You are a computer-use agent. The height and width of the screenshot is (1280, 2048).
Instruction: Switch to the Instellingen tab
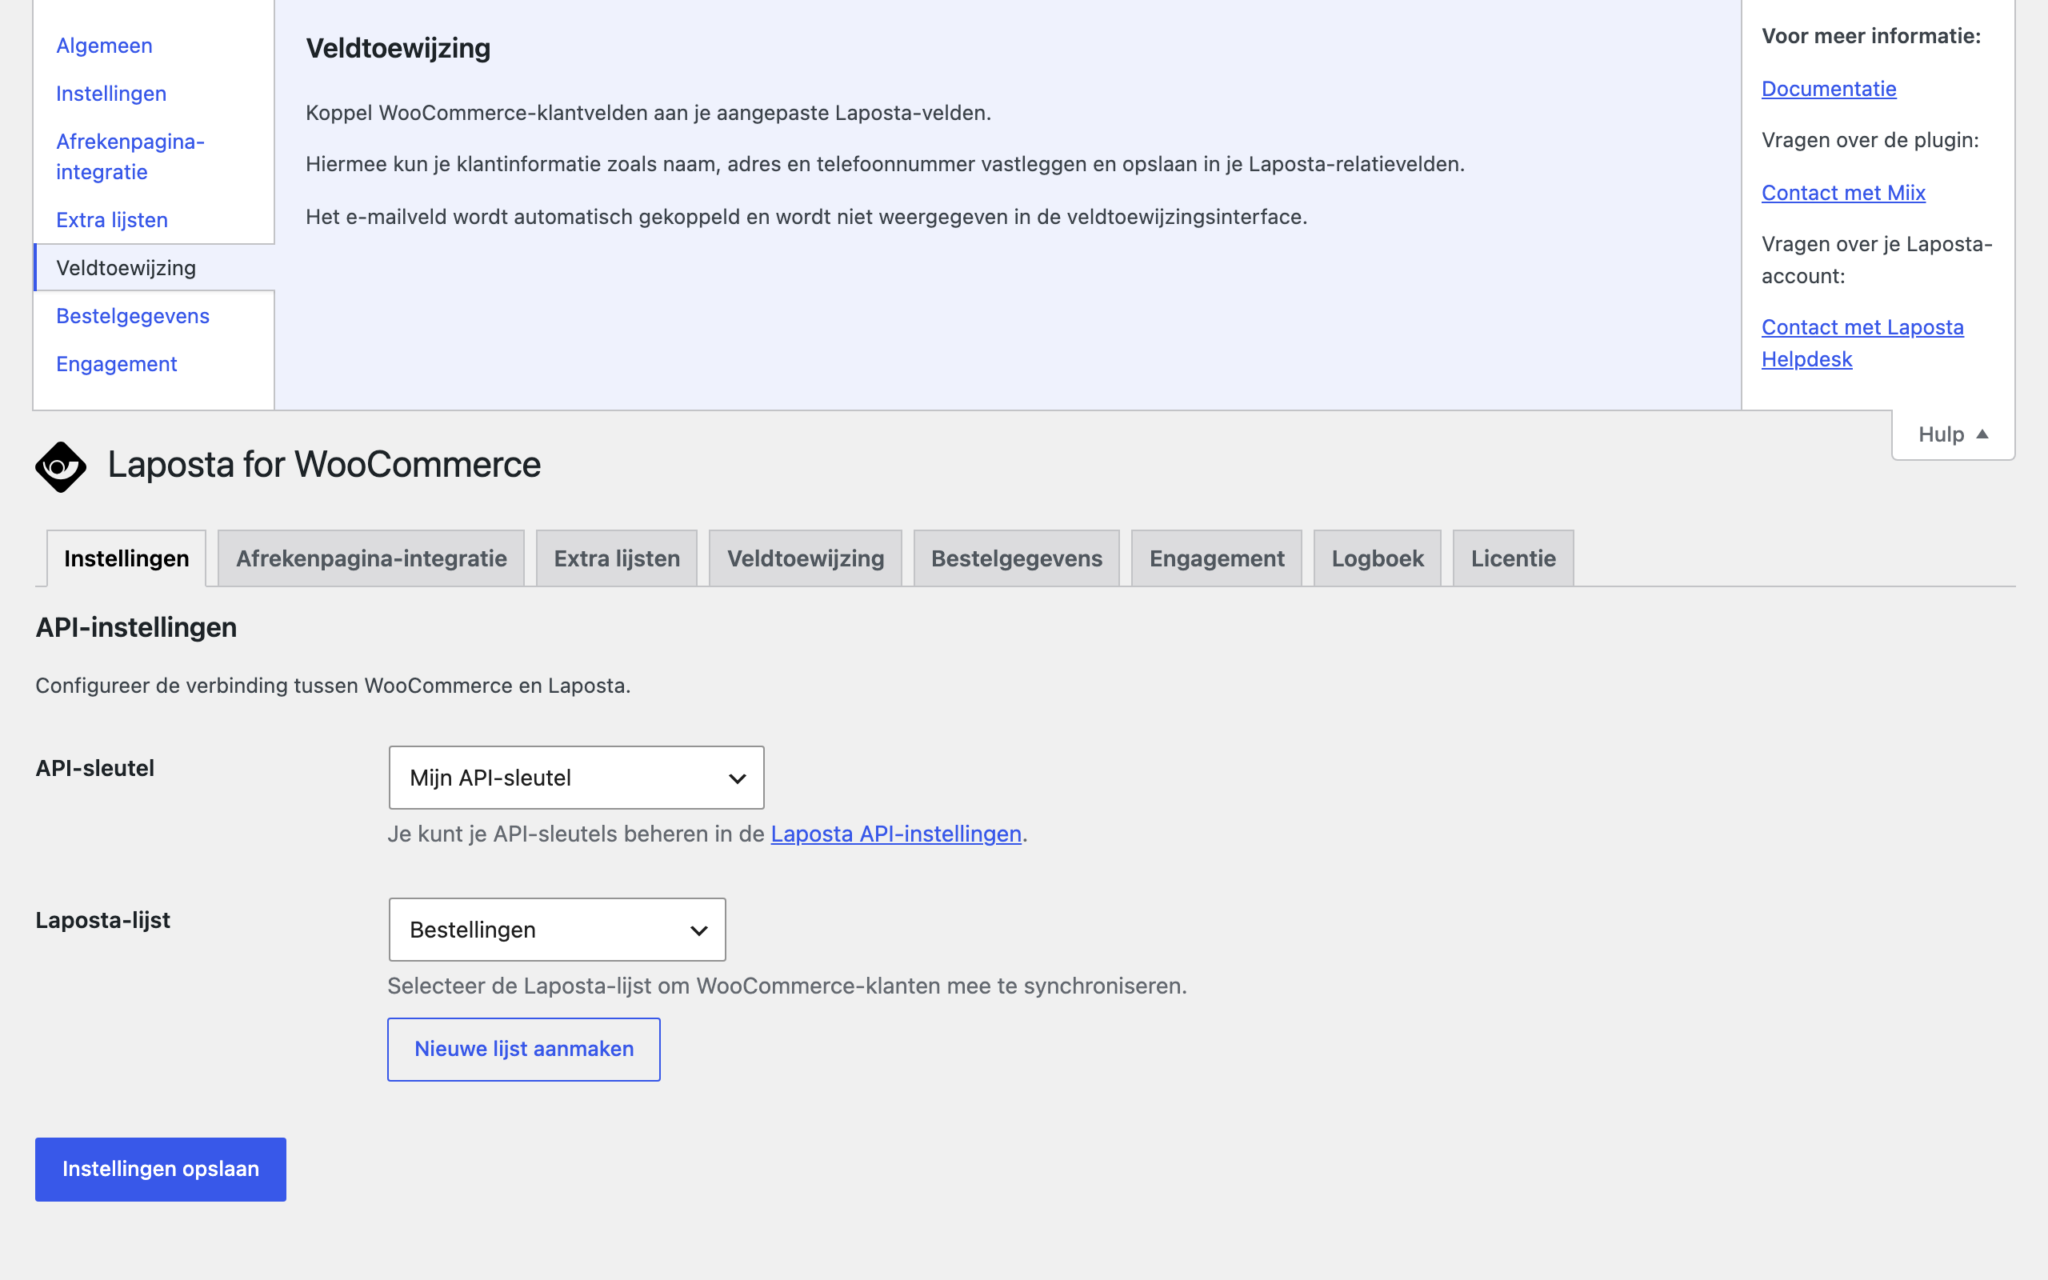126,558
